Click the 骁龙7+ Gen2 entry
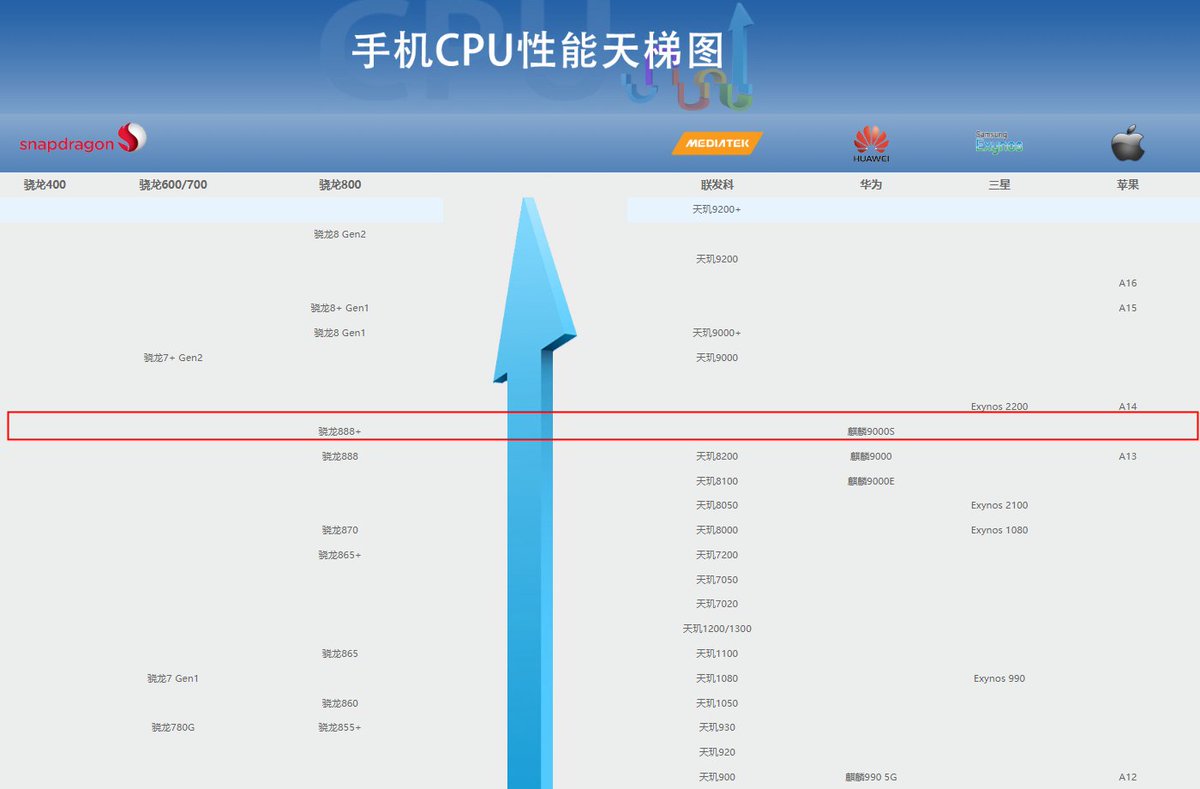 coord(173,358)
